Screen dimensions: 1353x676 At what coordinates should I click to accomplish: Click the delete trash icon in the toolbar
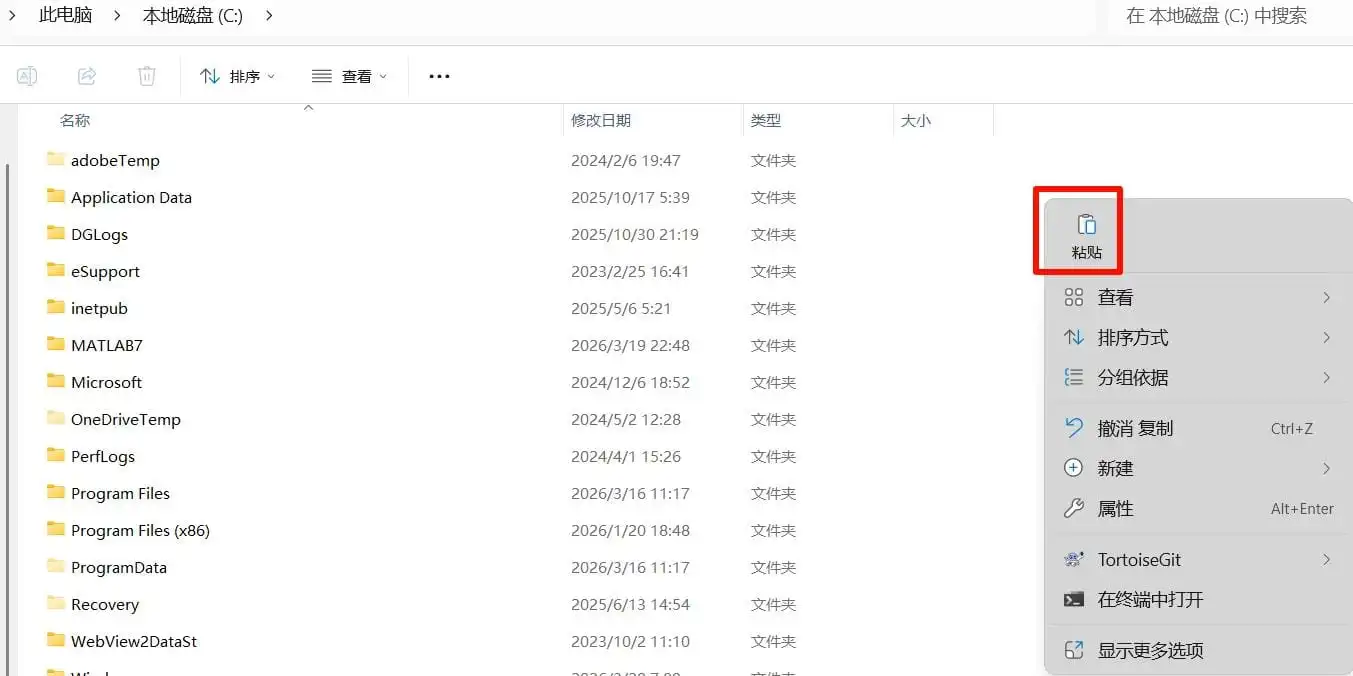(147, 76)
